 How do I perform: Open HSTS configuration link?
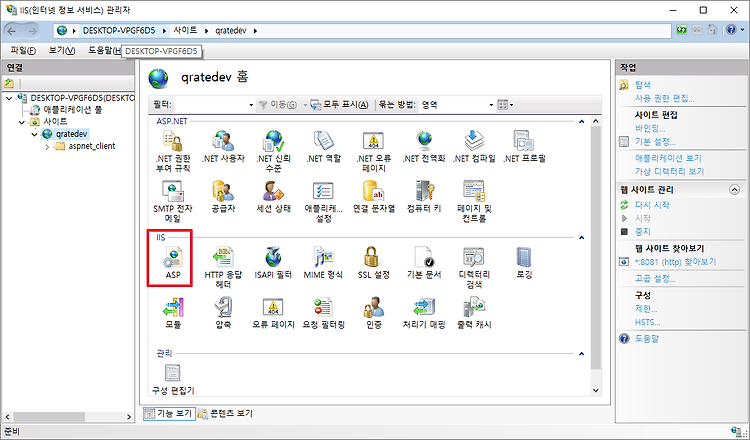point(647,322)
